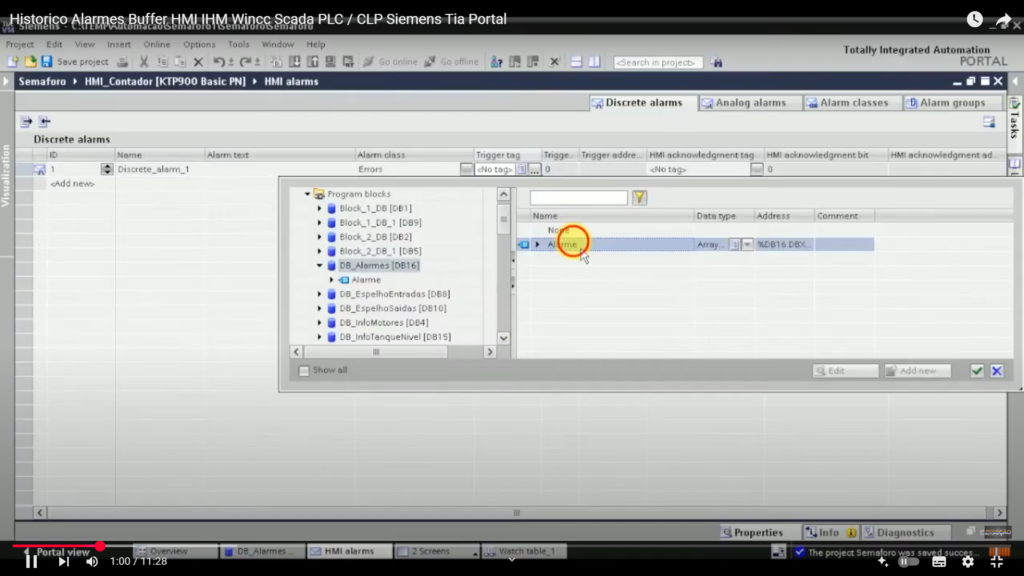Image resolution: width=1024 pixels, height=576 pixels.
Task: Expand Alarme node under DB_Alarmes
Action: point(331,280)
